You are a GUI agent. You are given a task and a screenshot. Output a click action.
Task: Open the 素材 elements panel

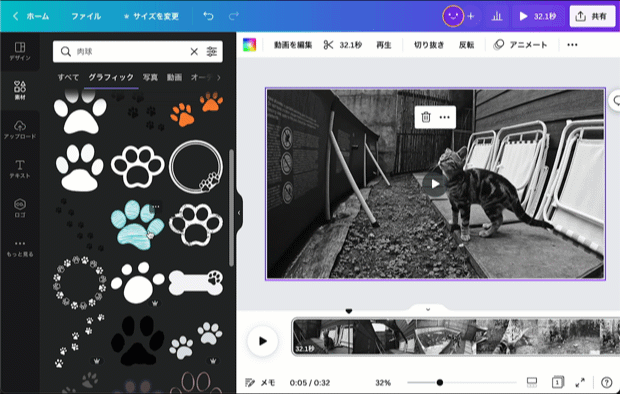(x=20, y=91)
